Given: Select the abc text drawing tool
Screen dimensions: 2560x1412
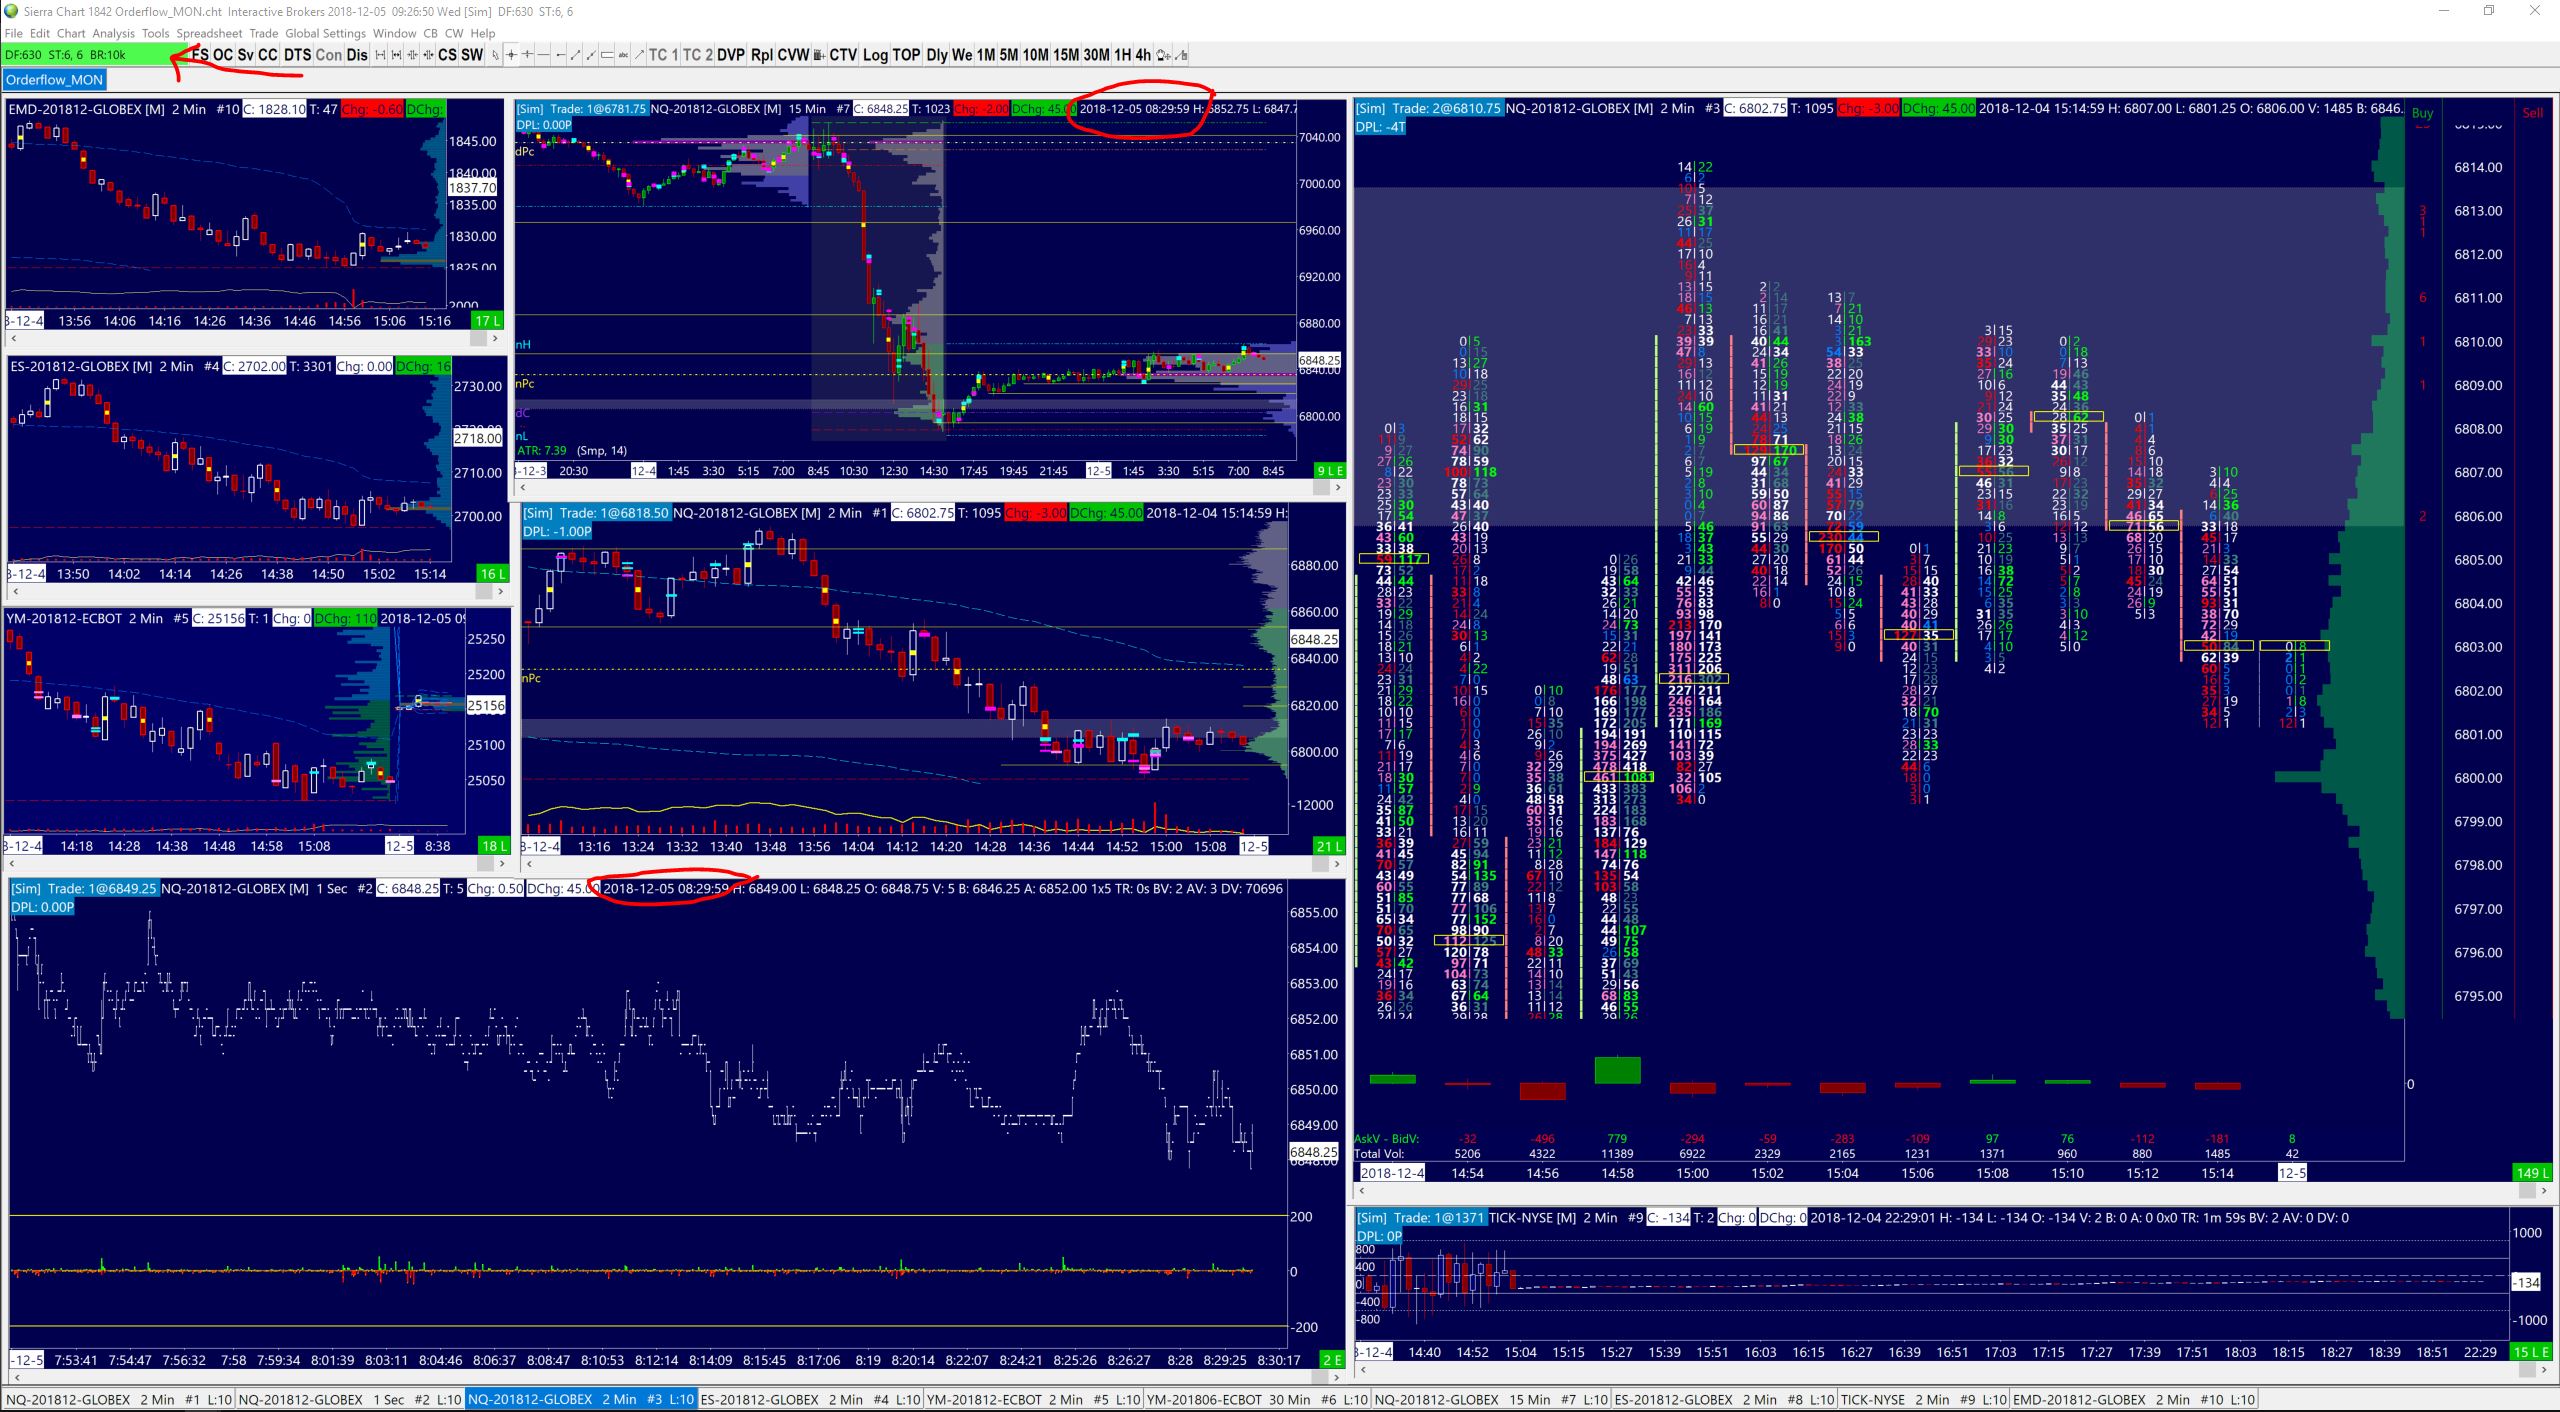Looking at the screenshot, I should point(623,55).
